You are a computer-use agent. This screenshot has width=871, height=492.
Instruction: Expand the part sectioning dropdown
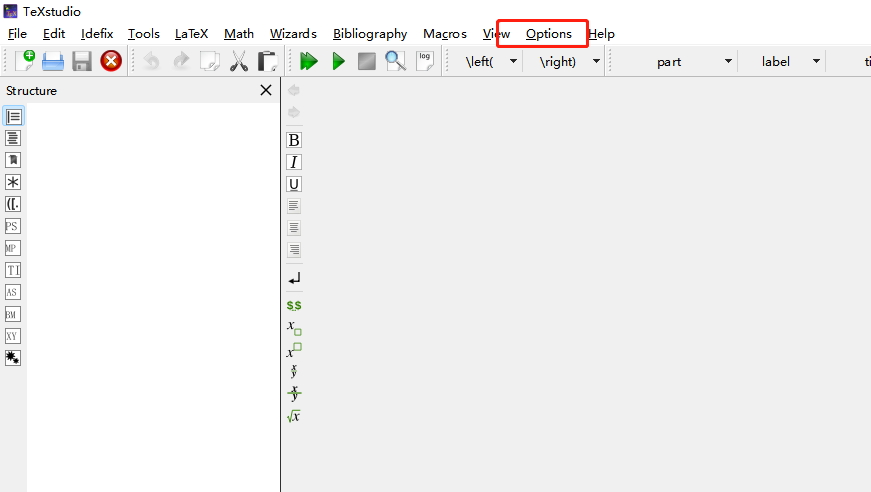pos(728,61)
